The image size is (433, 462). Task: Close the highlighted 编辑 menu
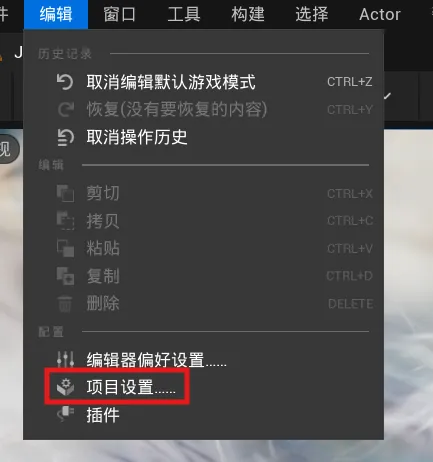[x=56, y=14]
